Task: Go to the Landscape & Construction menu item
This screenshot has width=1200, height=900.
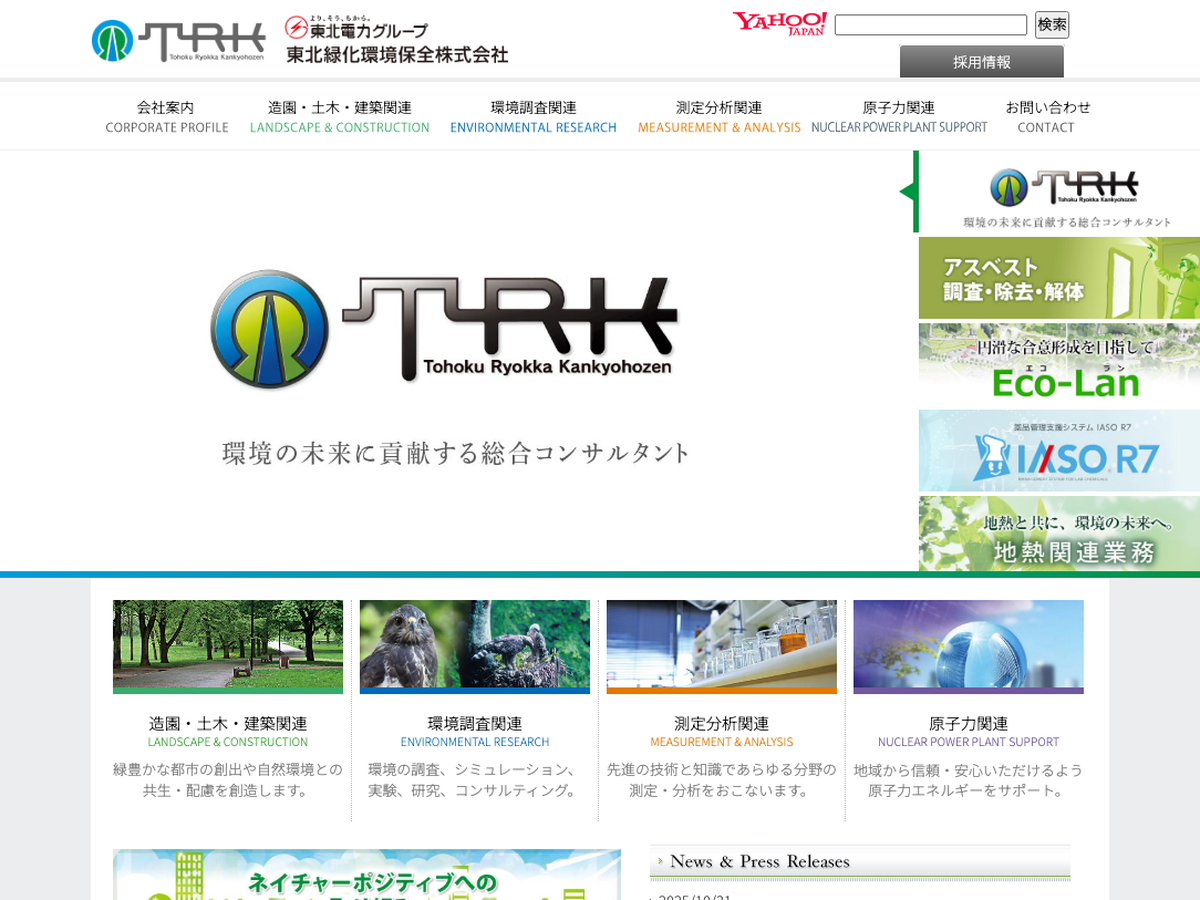Action: coord(339,116)
